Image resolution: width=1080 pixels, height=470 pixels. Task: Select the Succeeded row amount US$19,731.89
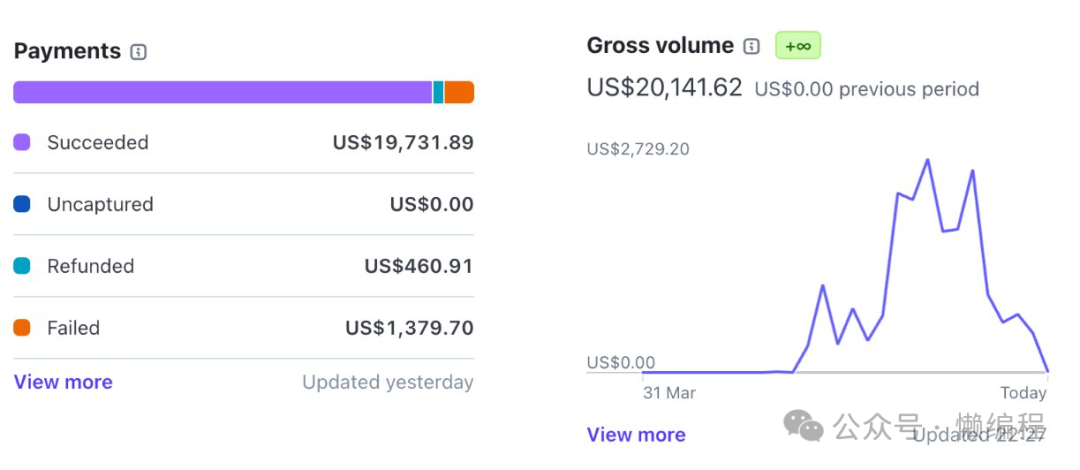click(403, 143)
